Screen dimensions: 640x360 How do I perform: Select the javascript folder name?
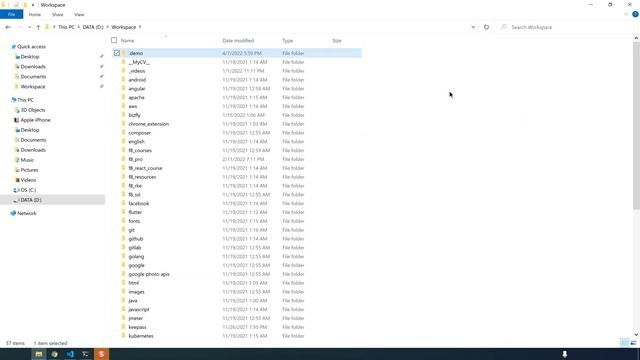click(x=139, y=309)
